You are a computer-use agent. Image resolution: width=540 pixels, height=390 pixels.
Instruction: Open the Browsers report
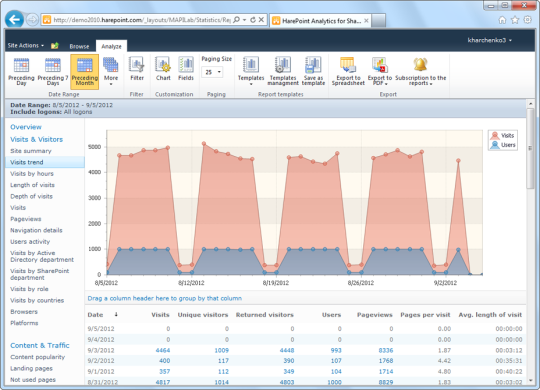24,312
